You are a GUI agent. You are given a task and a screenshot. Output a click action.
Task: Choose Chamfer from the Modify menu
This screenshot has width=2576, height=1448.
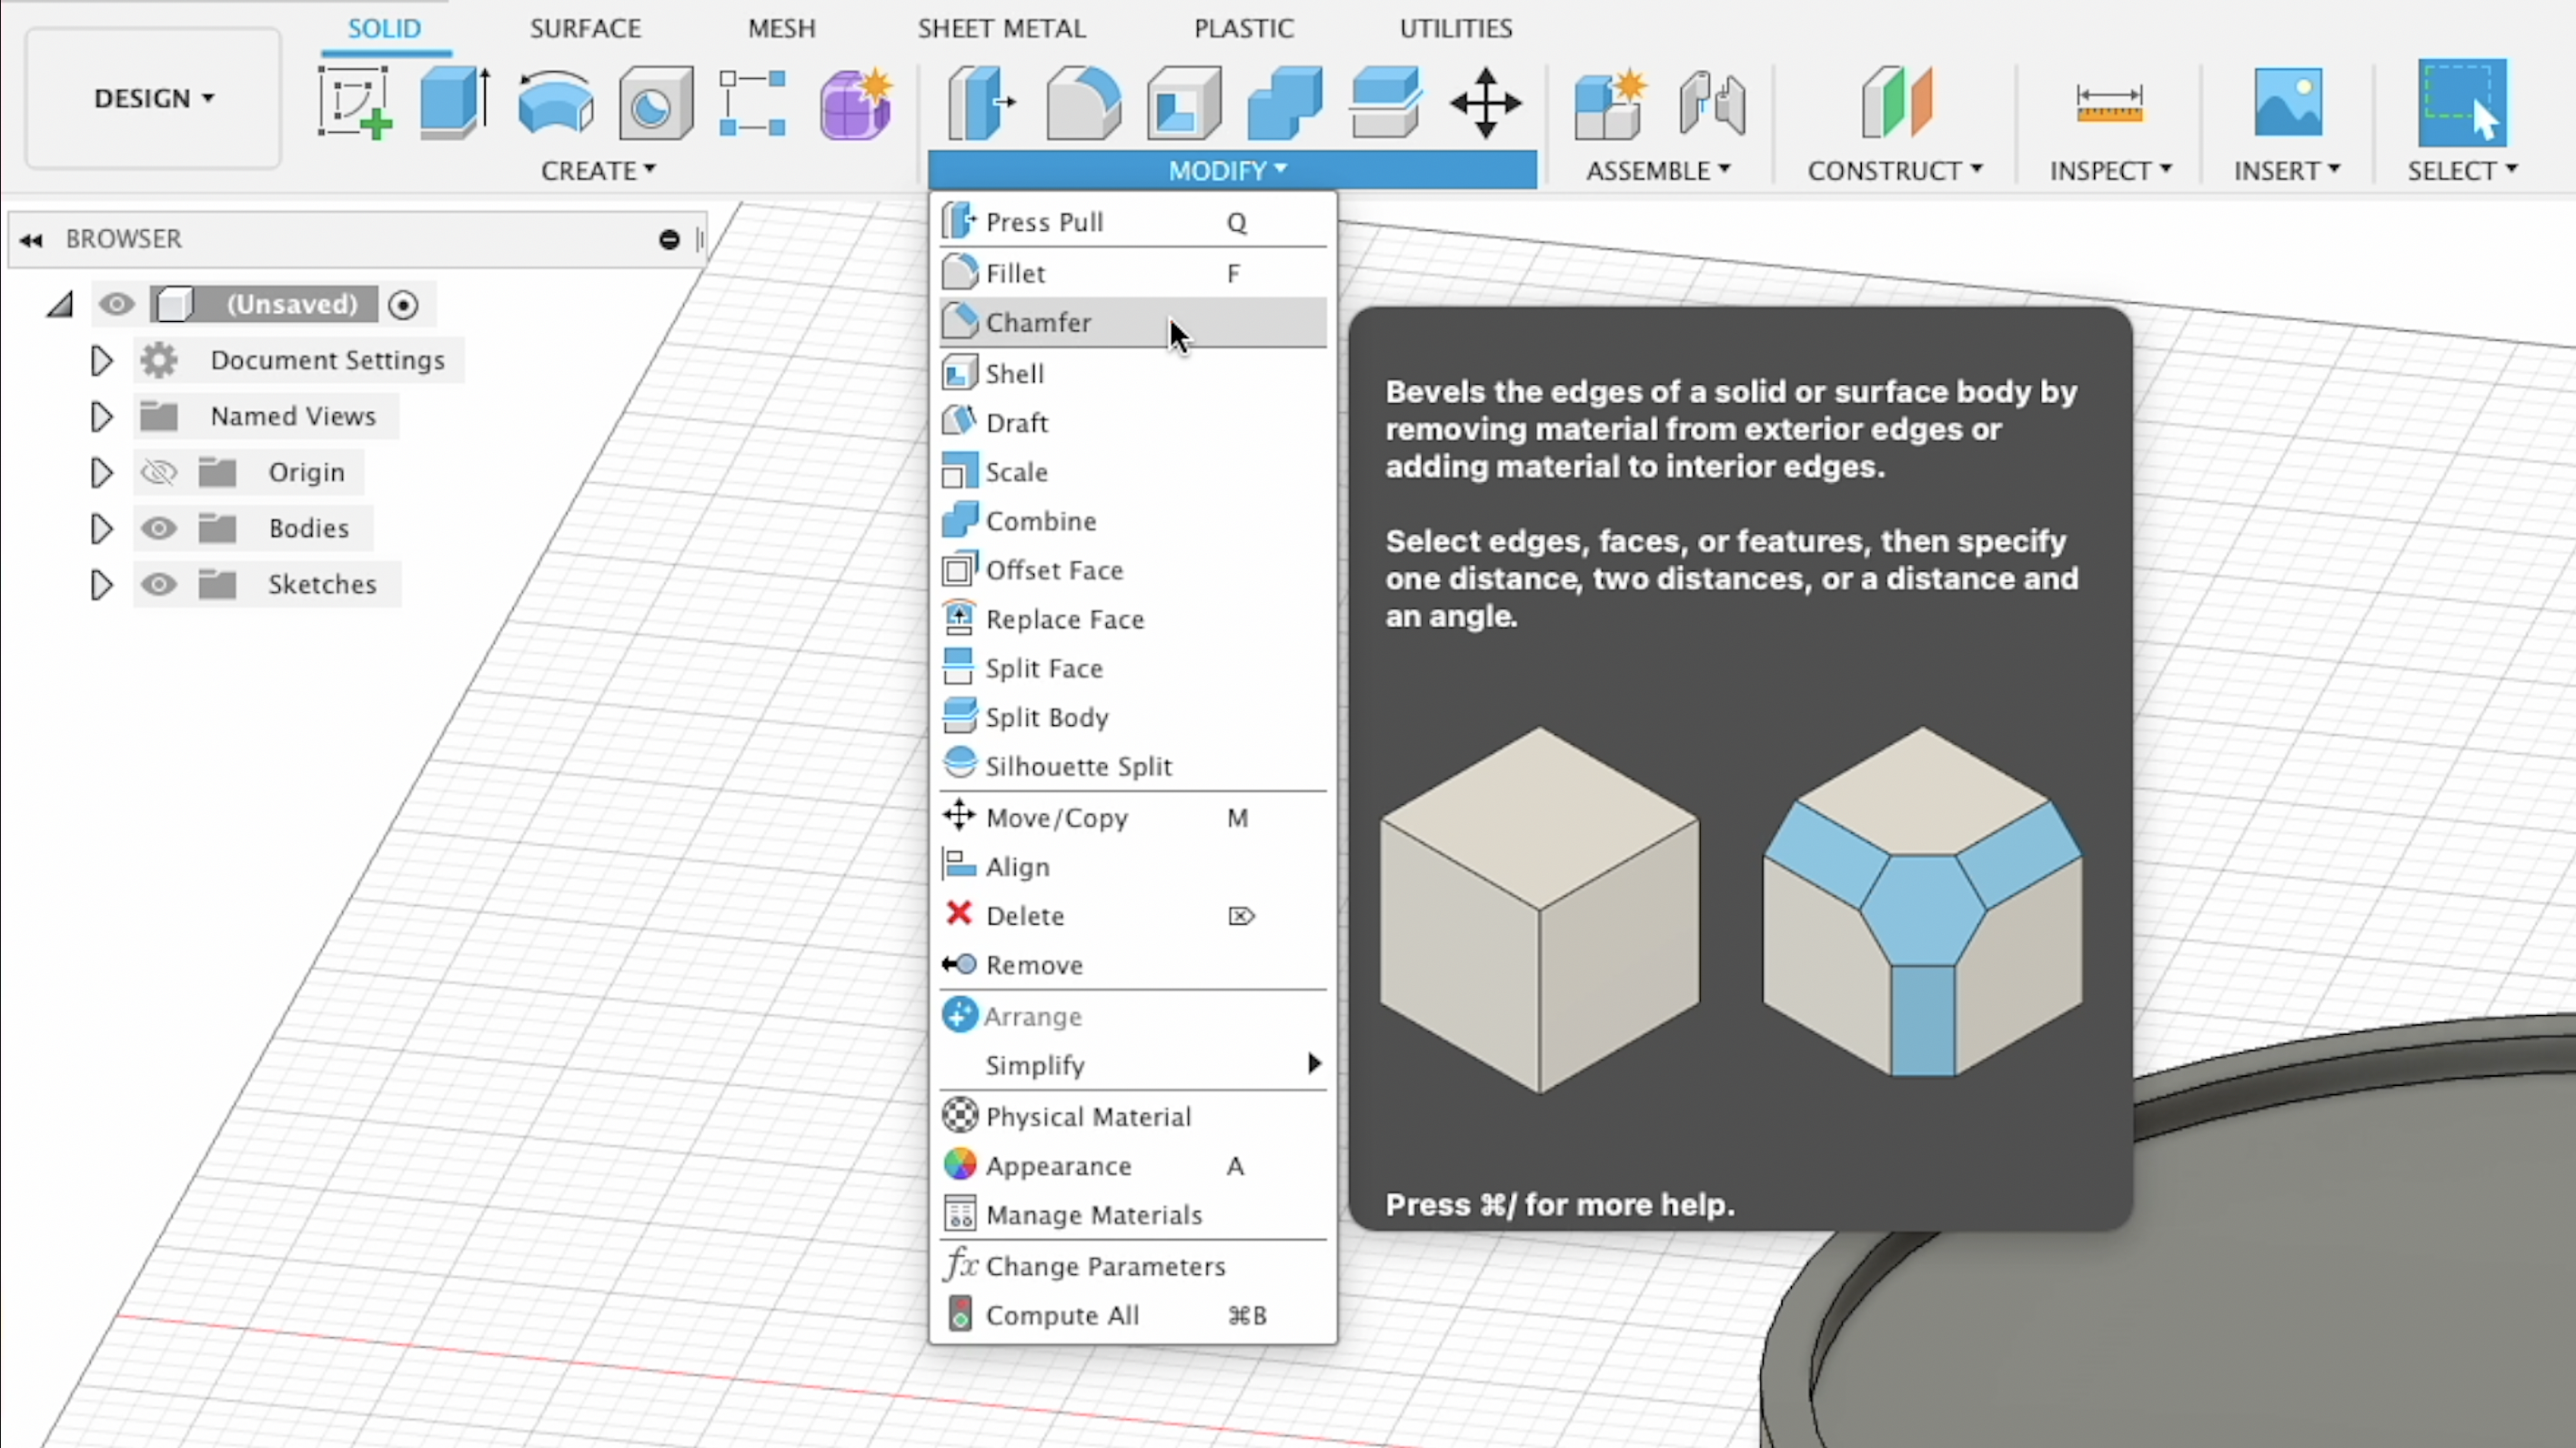pyautogui.click(x=1038, y=322)
